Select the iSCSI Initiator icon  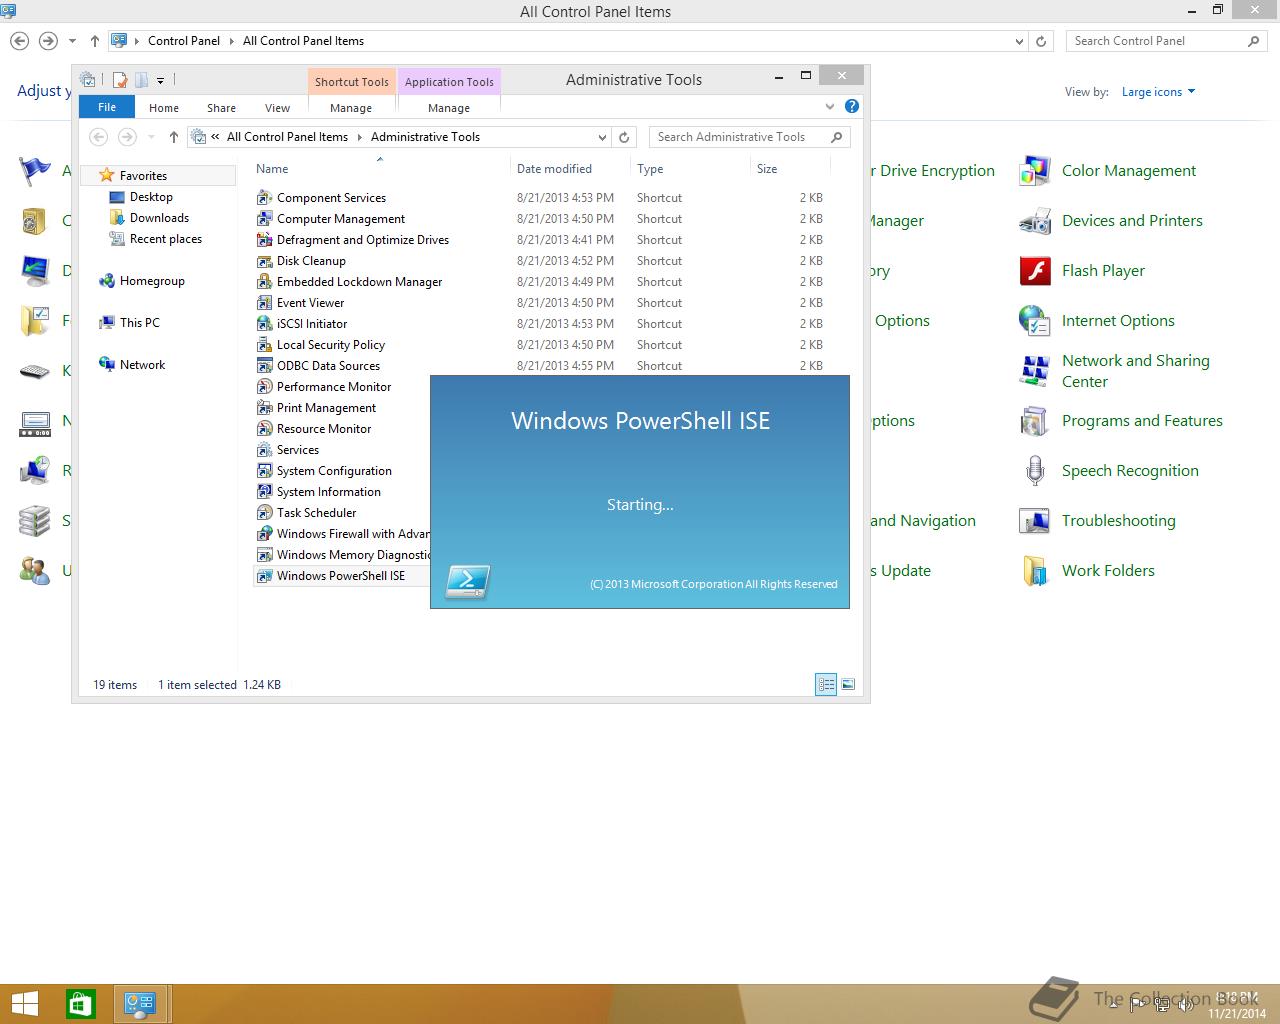[264, 324]
